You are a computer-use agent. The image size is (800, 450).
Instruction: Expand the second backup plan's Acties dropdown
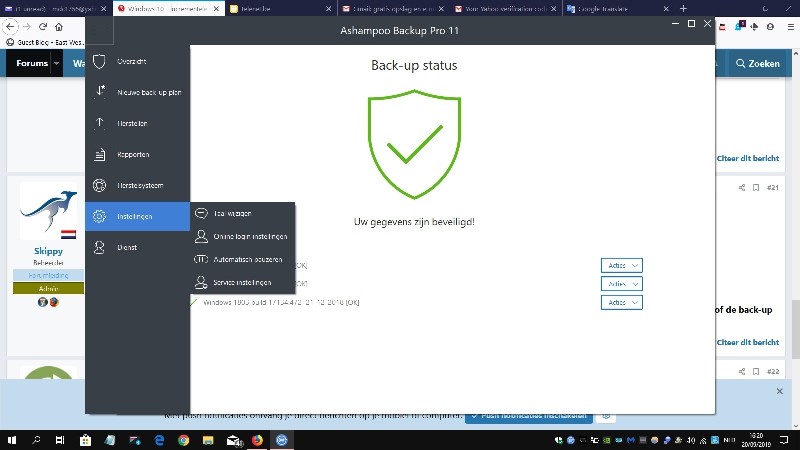[621, 284]
